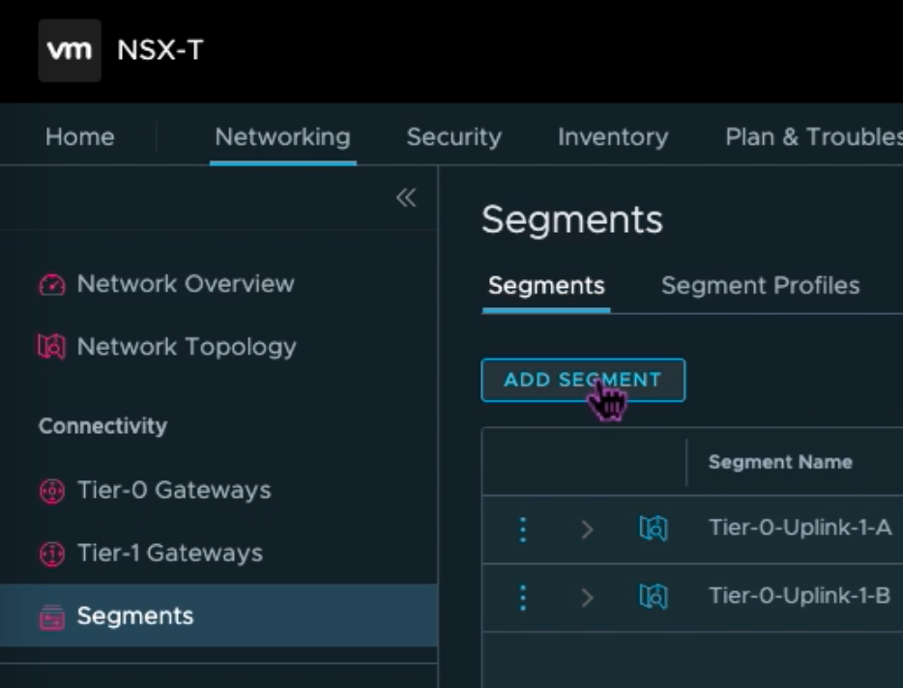This screenshot has height=688, width=904.
Task: Open the Security tab
Action: coord(454,137)
